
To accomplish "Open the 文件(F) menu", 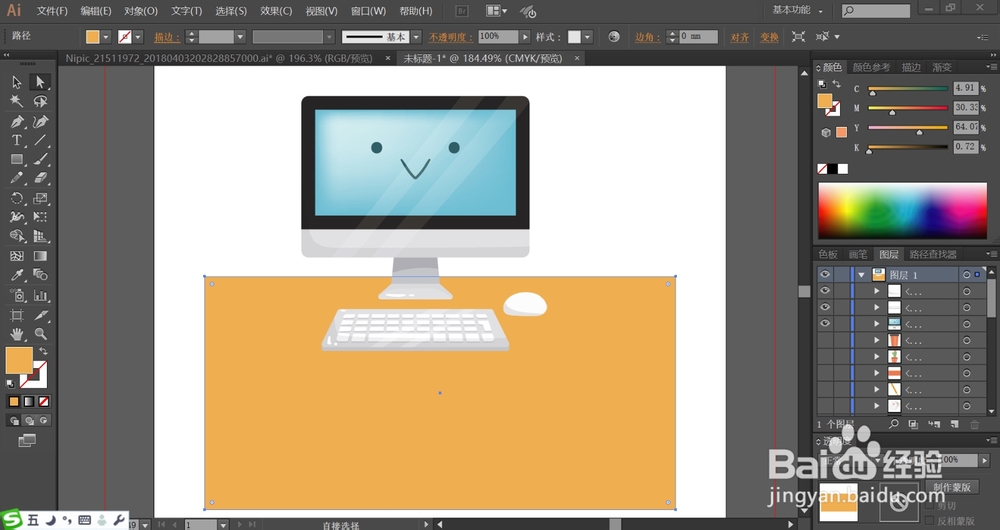I will pos(52,11).
